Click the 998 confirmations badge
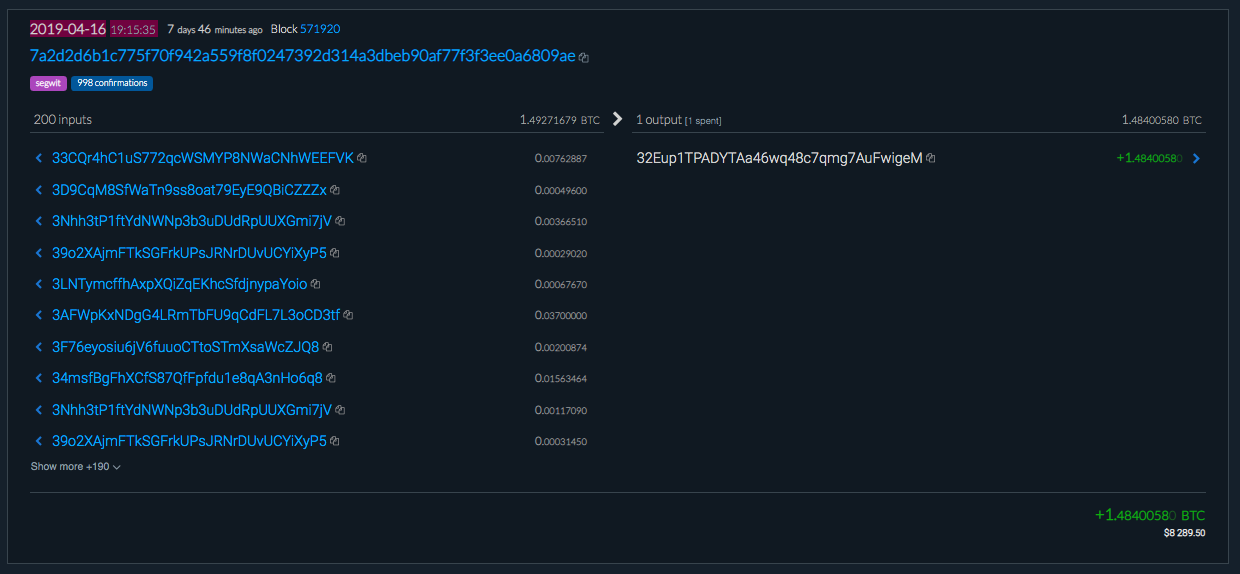1240x574 pixels. 112,83
